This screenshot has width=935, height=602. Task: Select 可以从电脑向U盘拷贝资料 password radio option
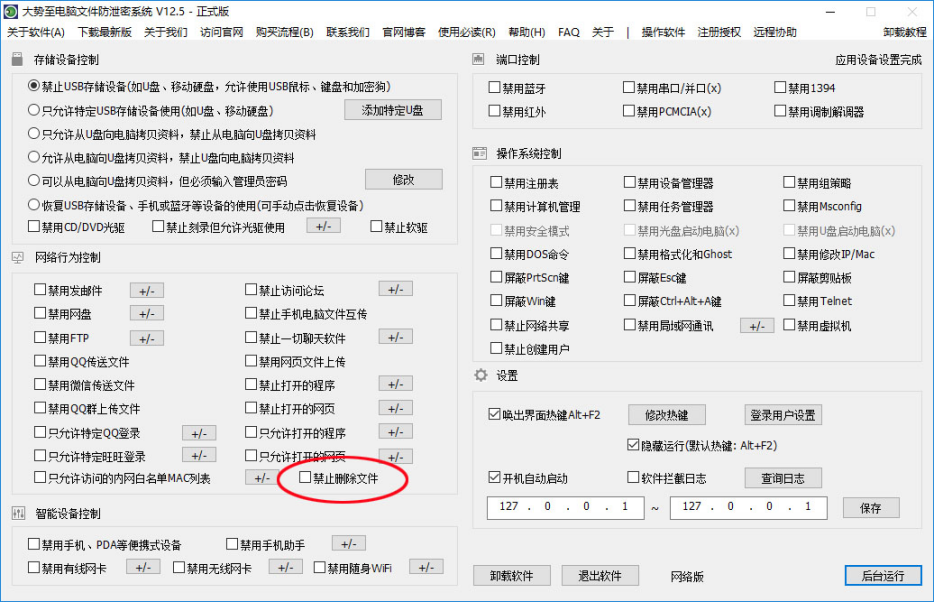point(34,180)
